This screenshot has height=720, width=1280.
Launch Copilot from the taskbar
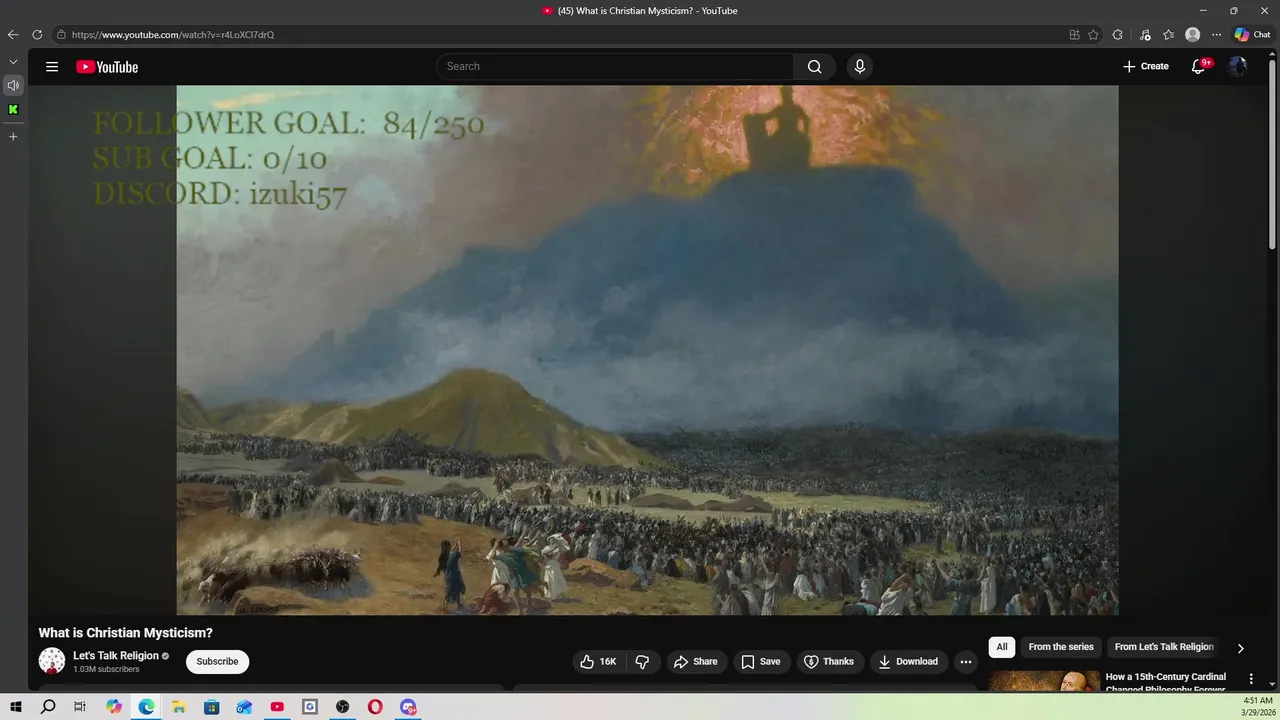[114, 707]
